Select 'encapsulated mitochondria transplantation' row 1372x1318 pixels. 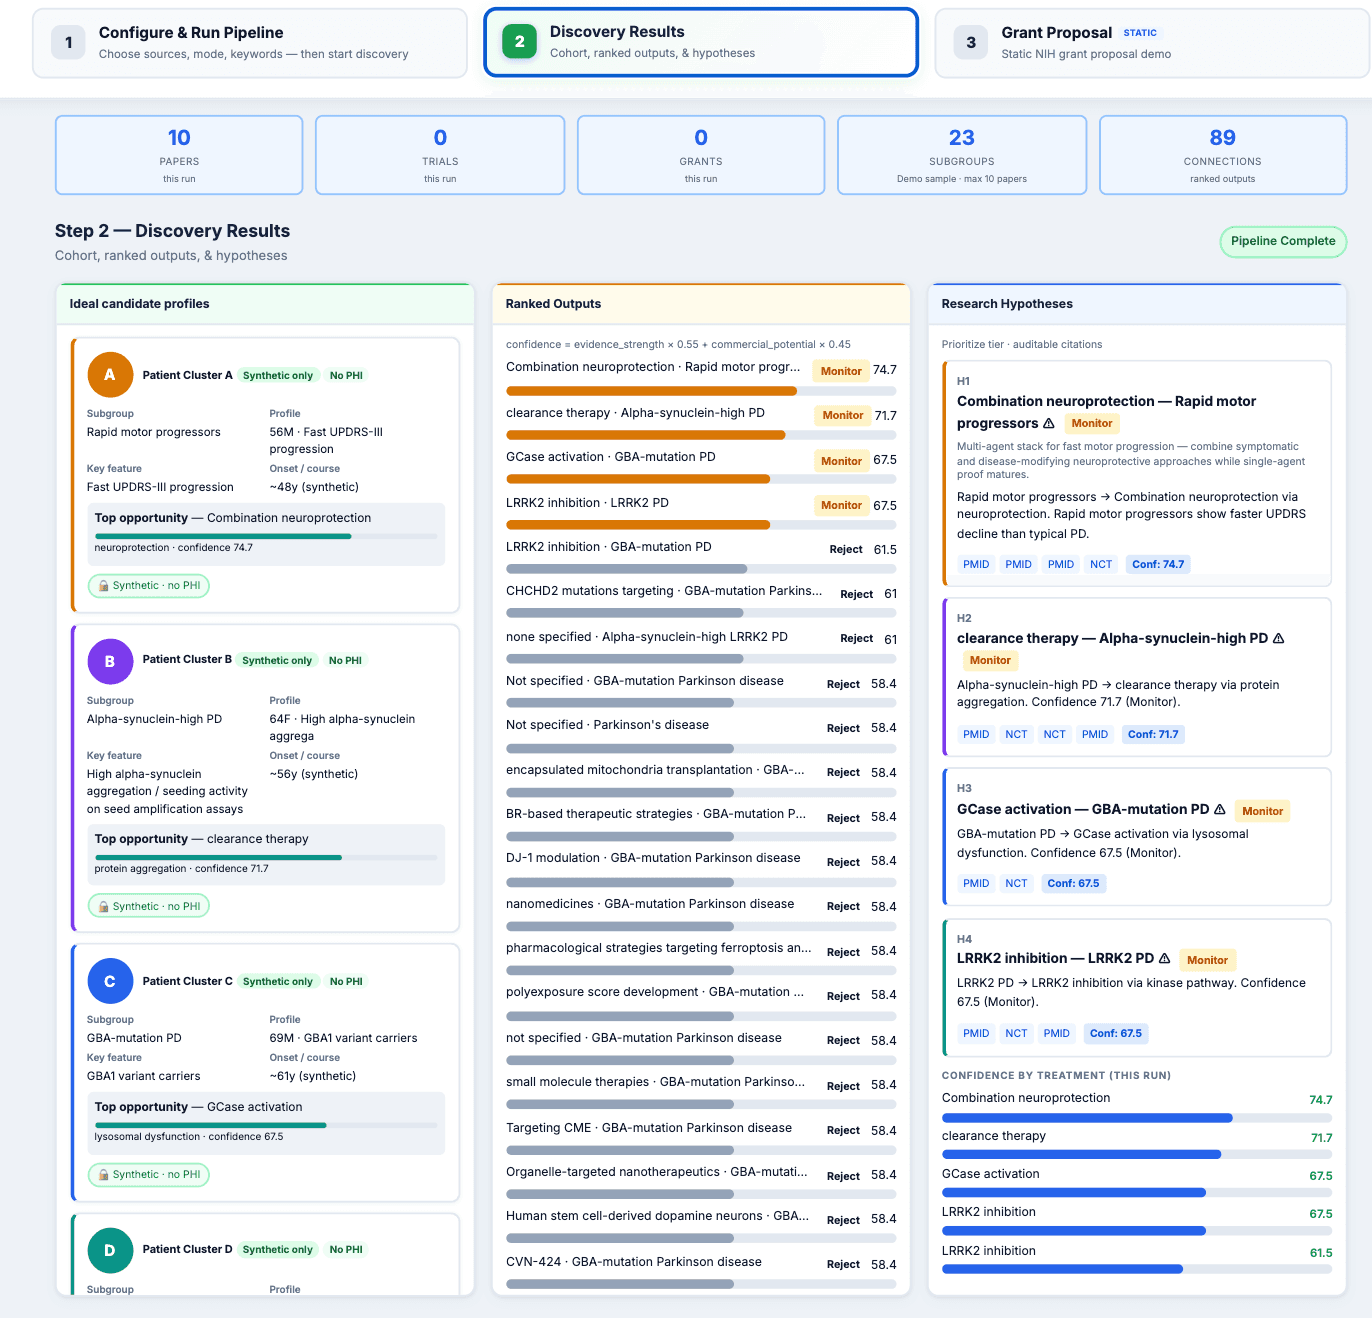701,781
